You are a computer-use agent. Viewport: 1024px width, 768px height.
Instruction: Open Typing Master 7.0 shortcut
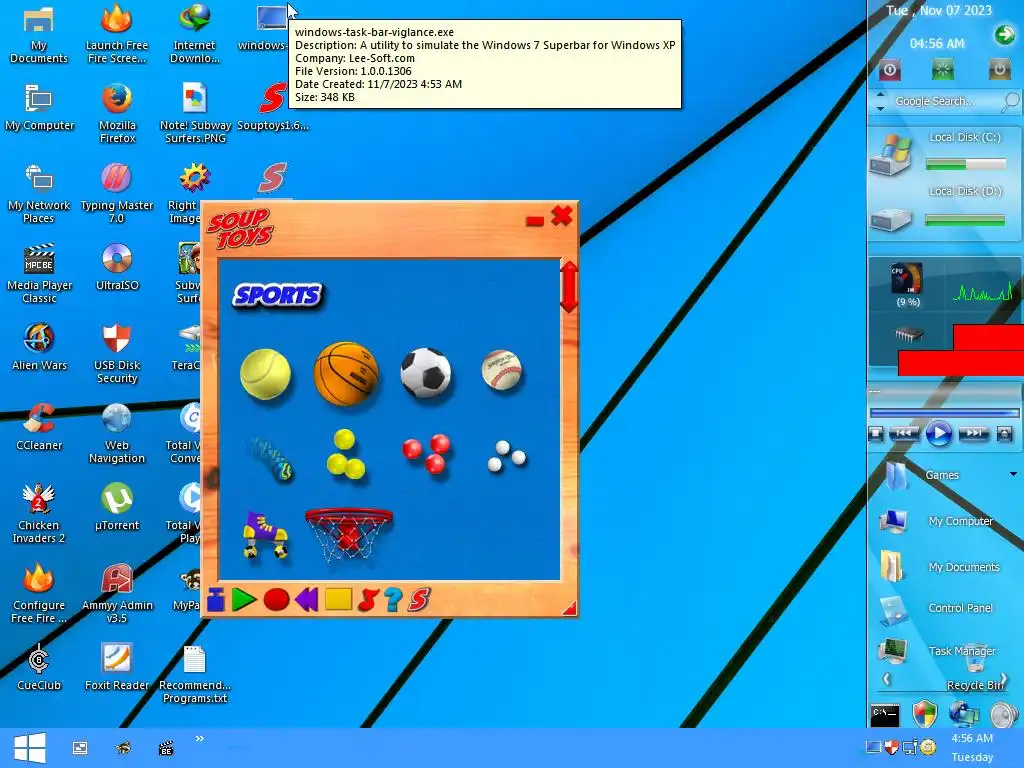tap(117, 193)
